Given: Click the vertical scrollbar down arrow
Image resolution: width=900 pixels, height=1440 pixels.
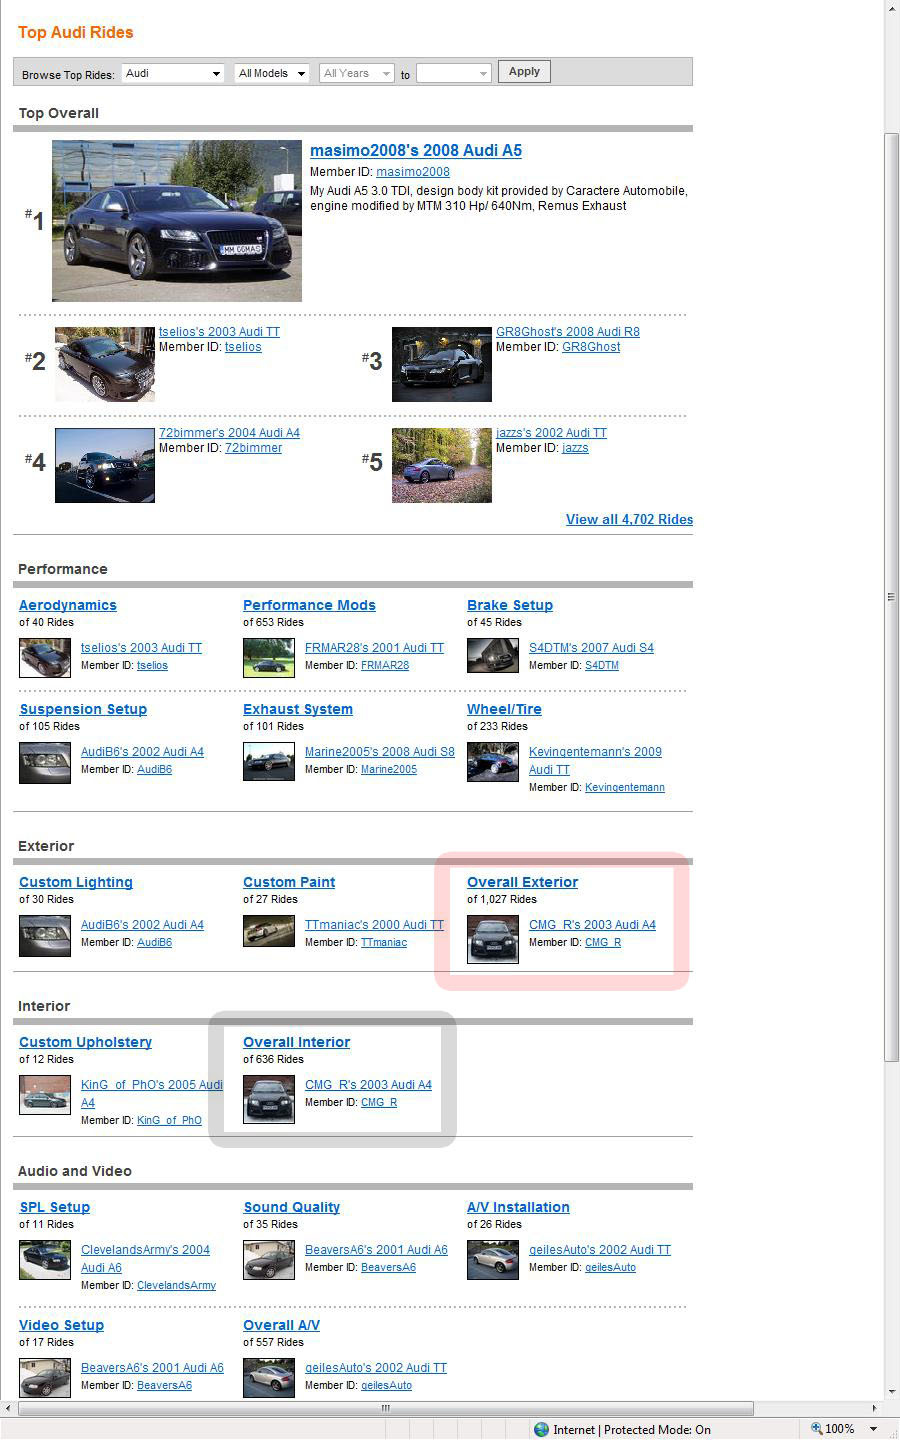Looking at the screenshot, I should point(892,1391).
